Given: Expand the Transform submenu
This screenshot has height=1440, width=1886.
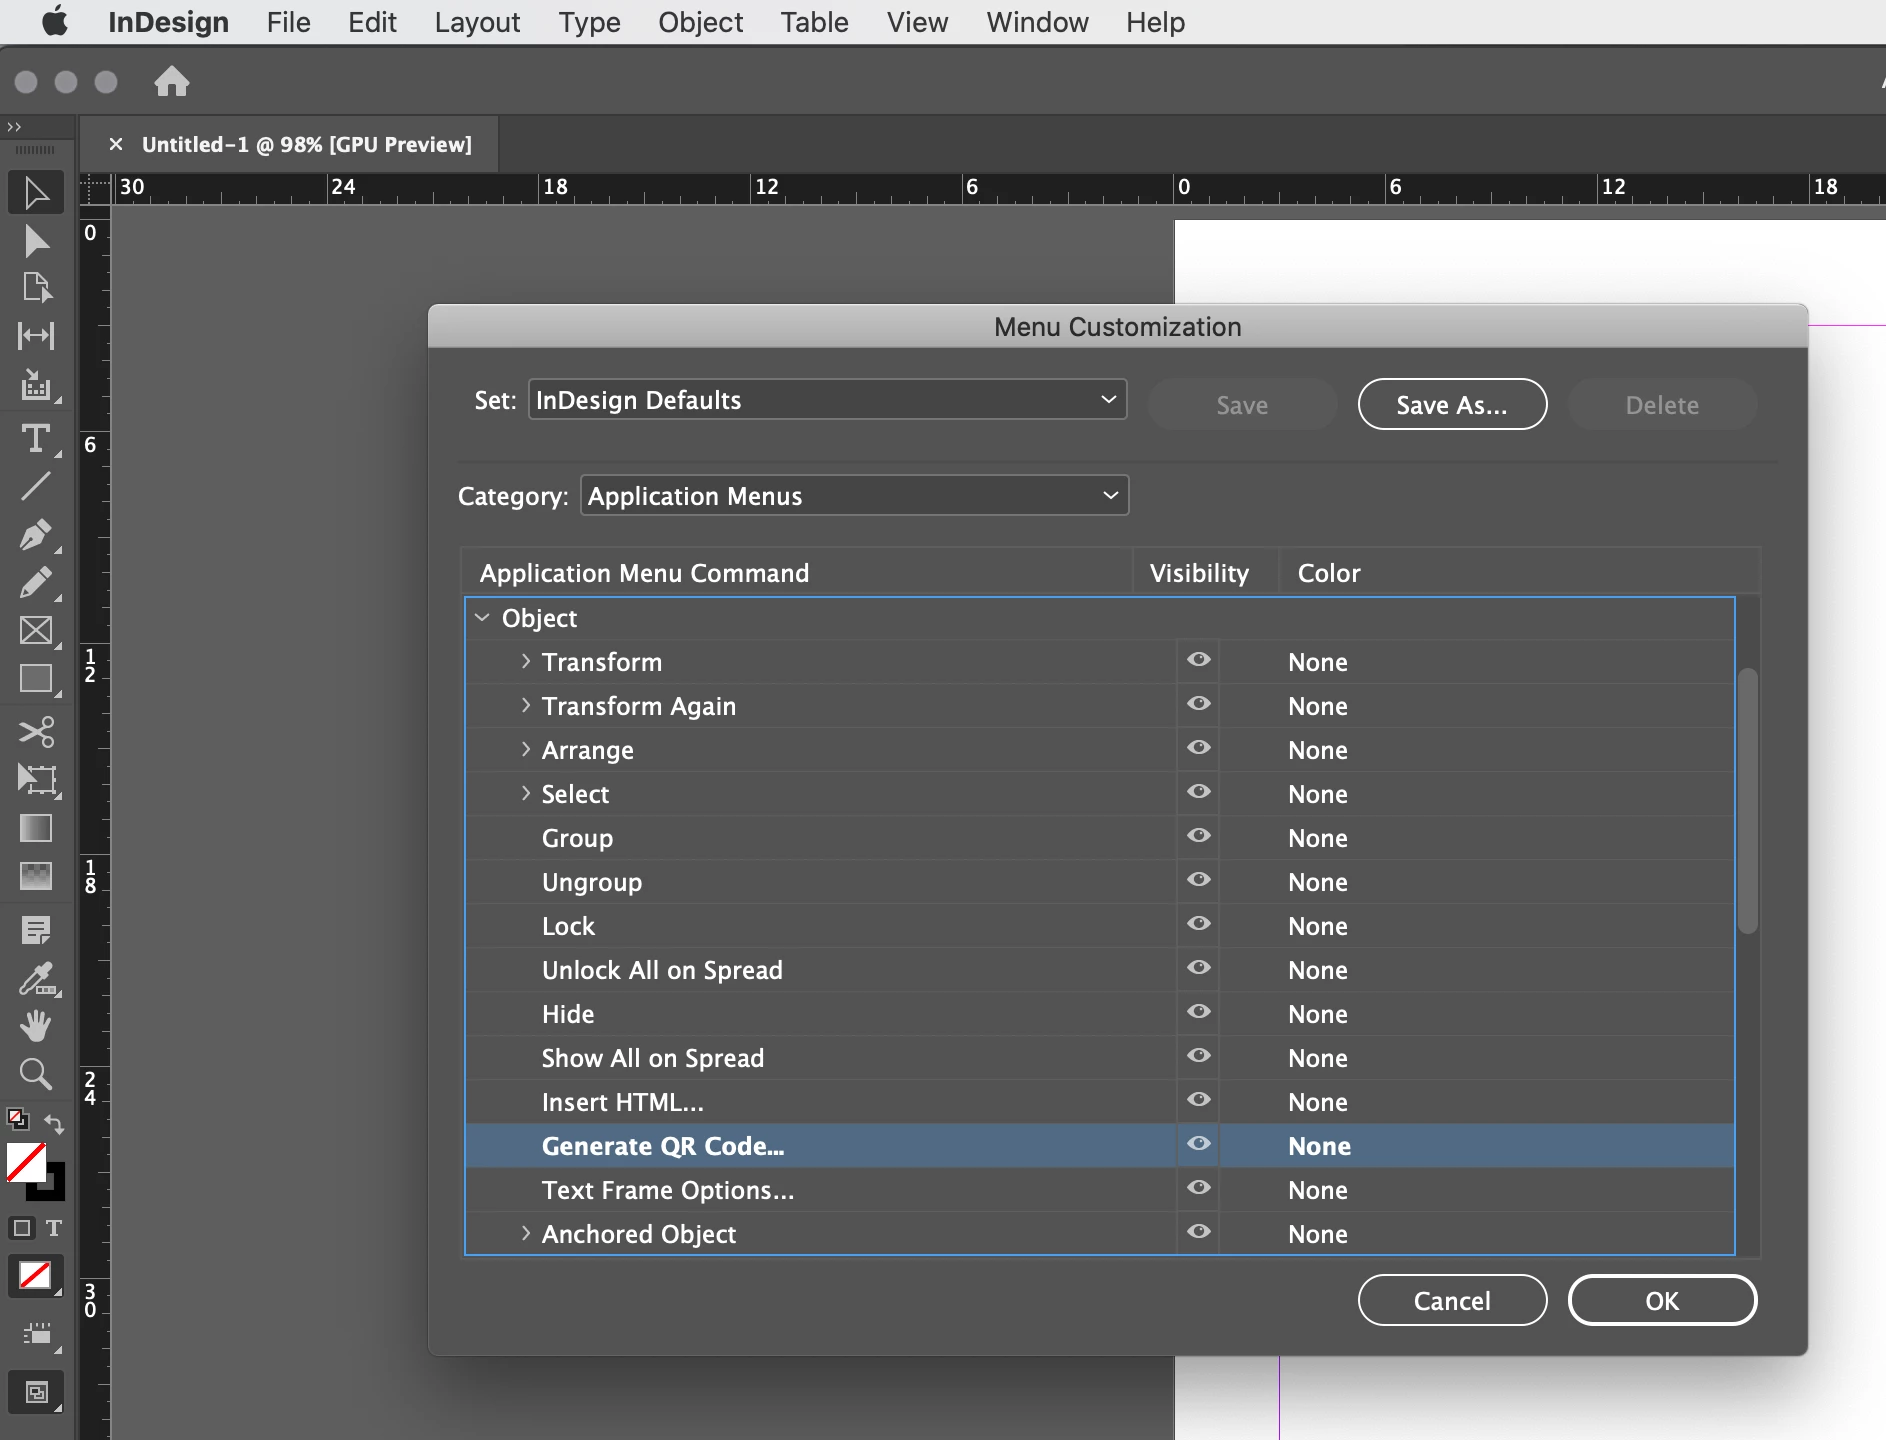Looking at the screenshot, I should [x=525, y=662].
